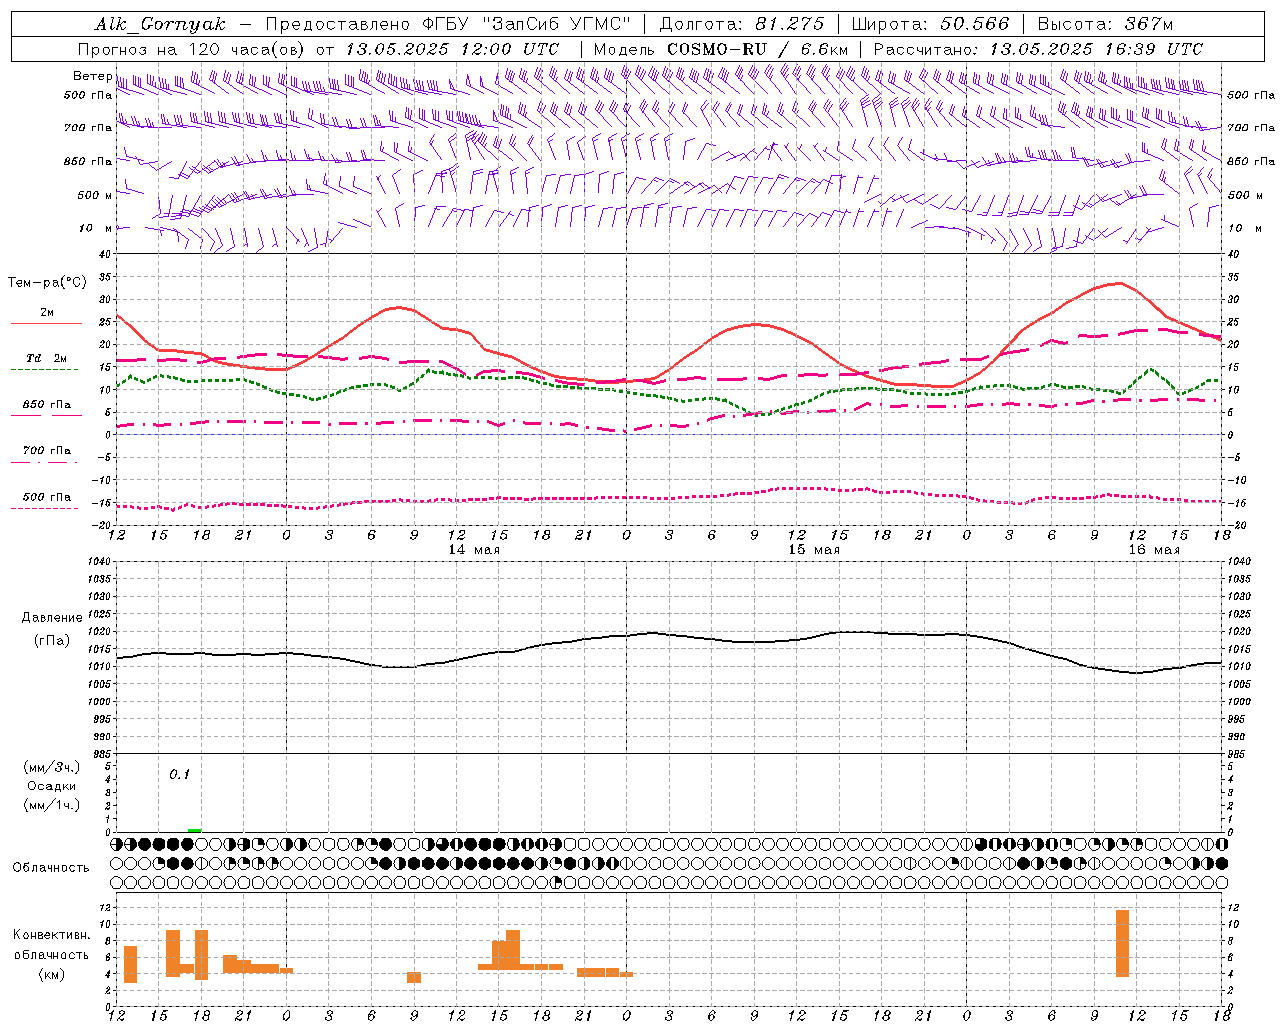Click the '16 мая' date label
This screenshot has height=1024, width=1280.
pyautogui.click(x=1154, y=550)
